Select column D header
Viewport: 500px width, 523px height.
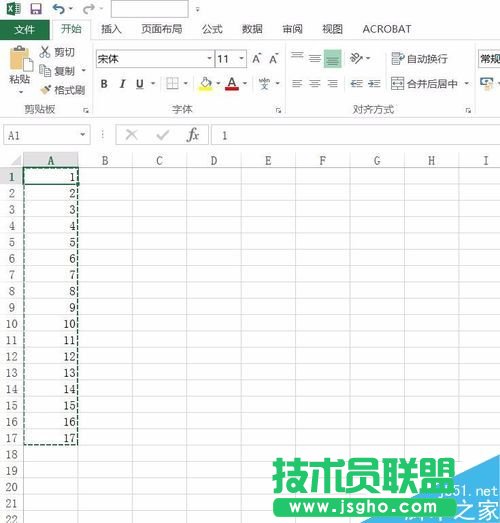coord(214,160)
